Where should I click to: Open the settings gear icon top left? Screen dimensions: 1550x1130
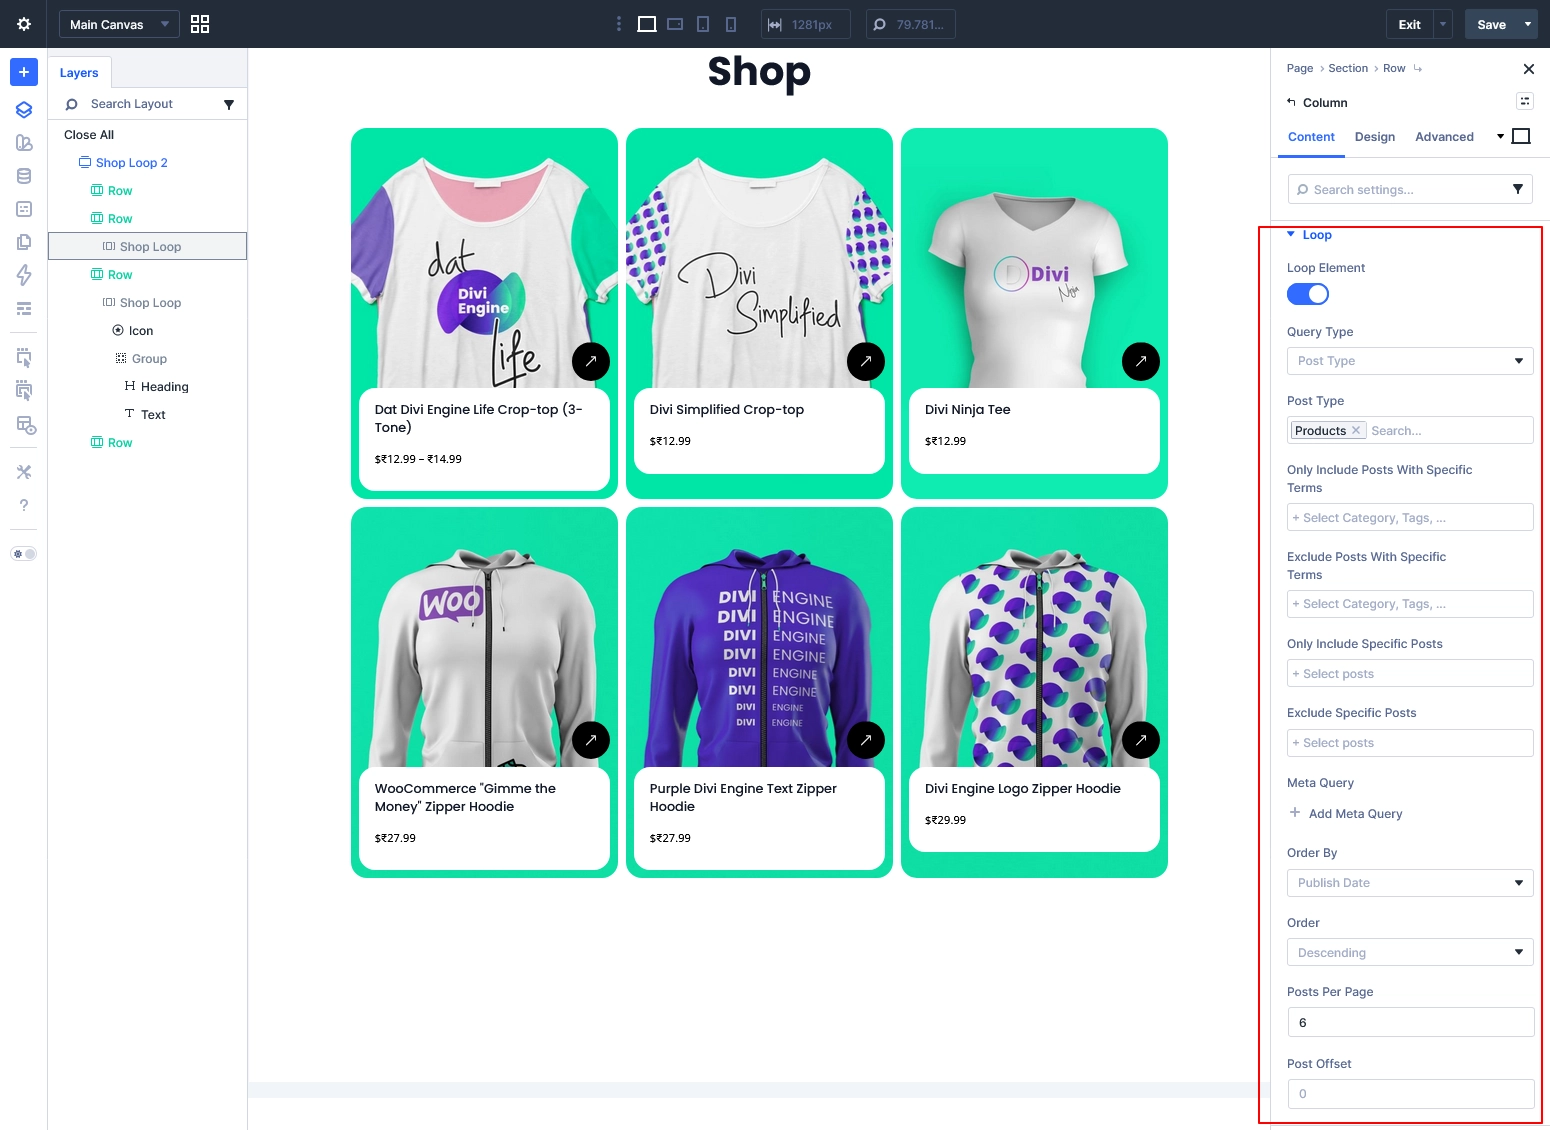[23, 23]
